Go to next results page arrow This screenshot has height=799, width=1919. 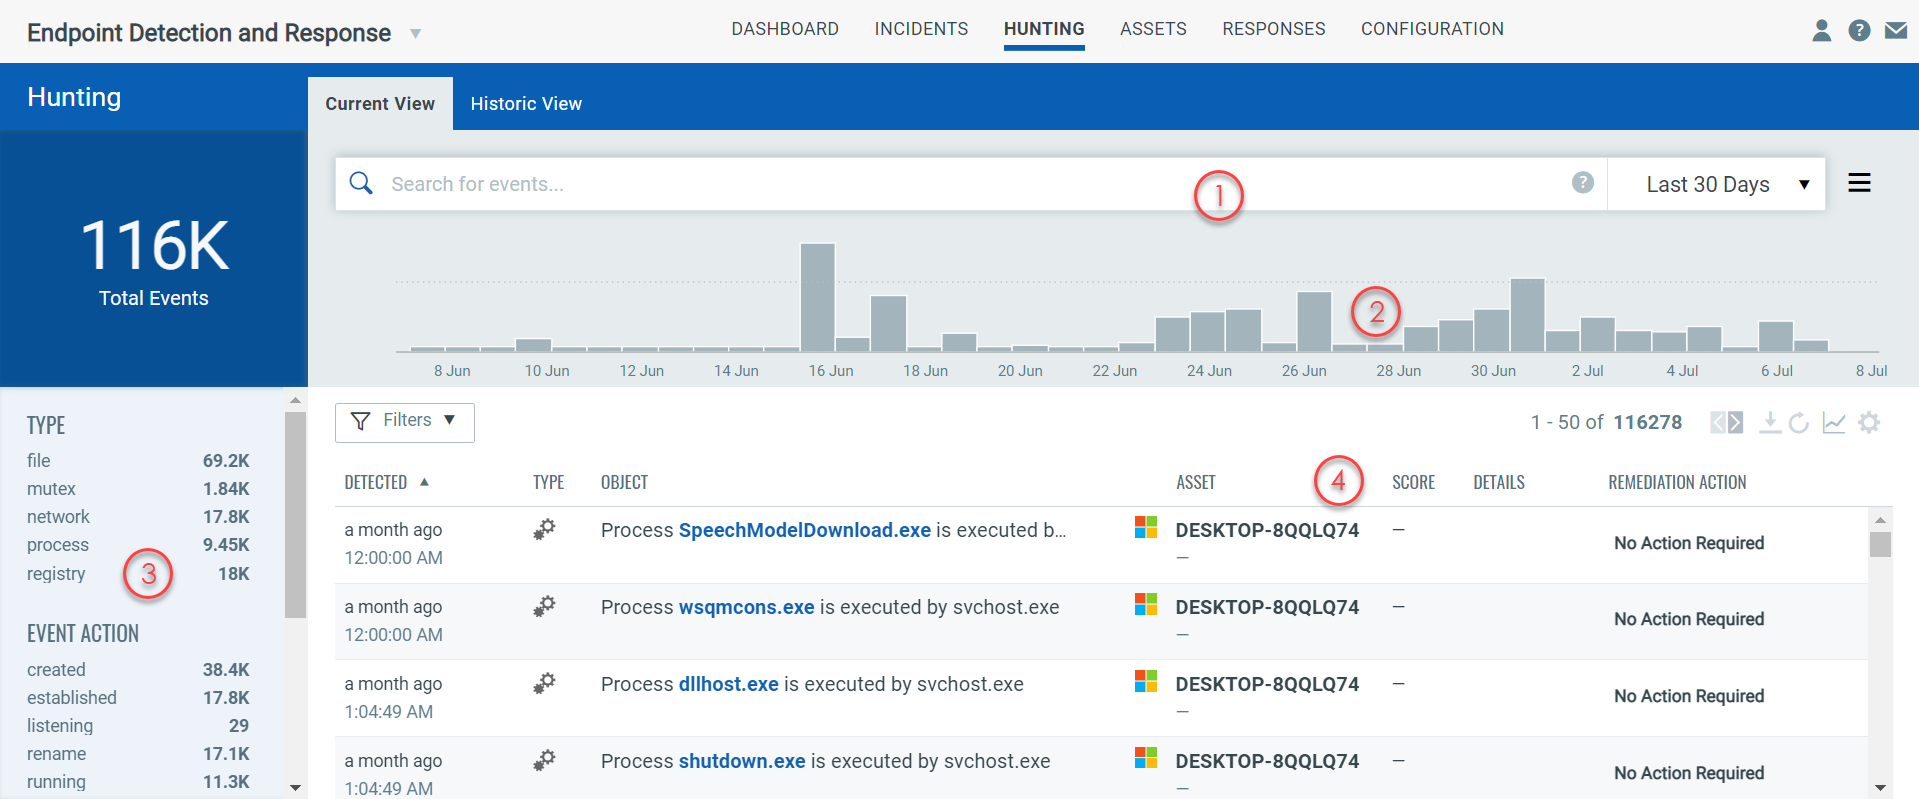(x=1736, y=423)
